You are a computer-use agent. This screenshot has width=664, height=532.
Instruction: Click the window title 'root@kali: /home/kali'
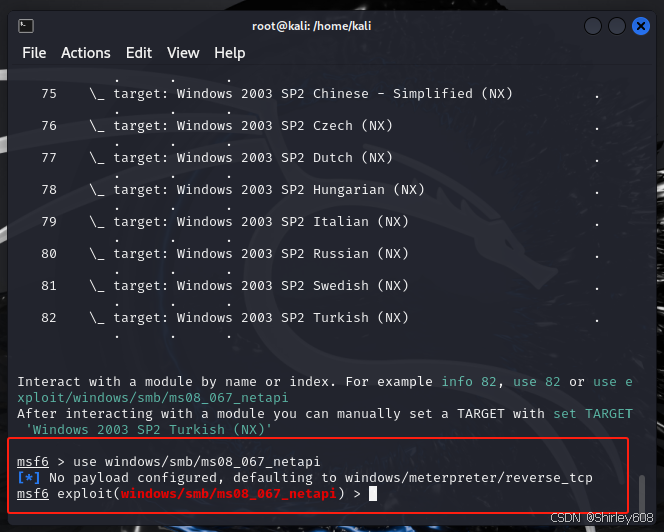[311, 26]
